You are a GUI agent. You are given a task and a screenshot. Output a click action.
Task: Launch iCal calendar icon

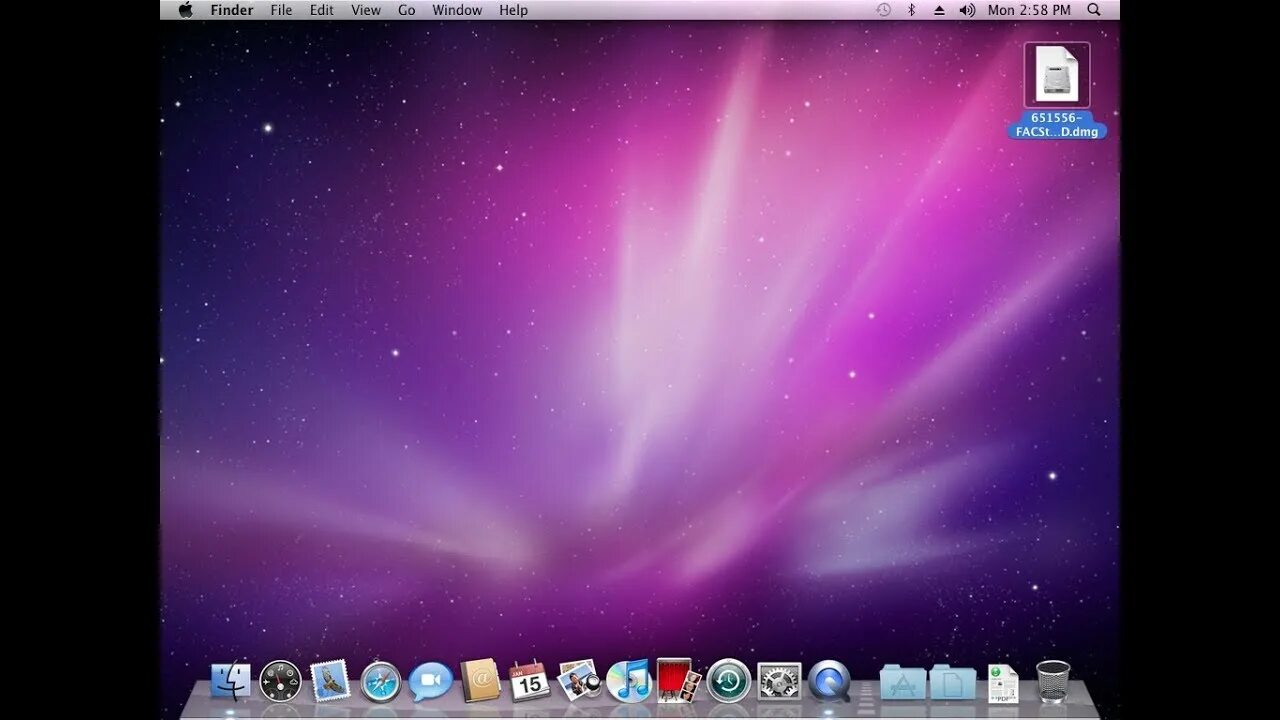[x=529, y=680]
